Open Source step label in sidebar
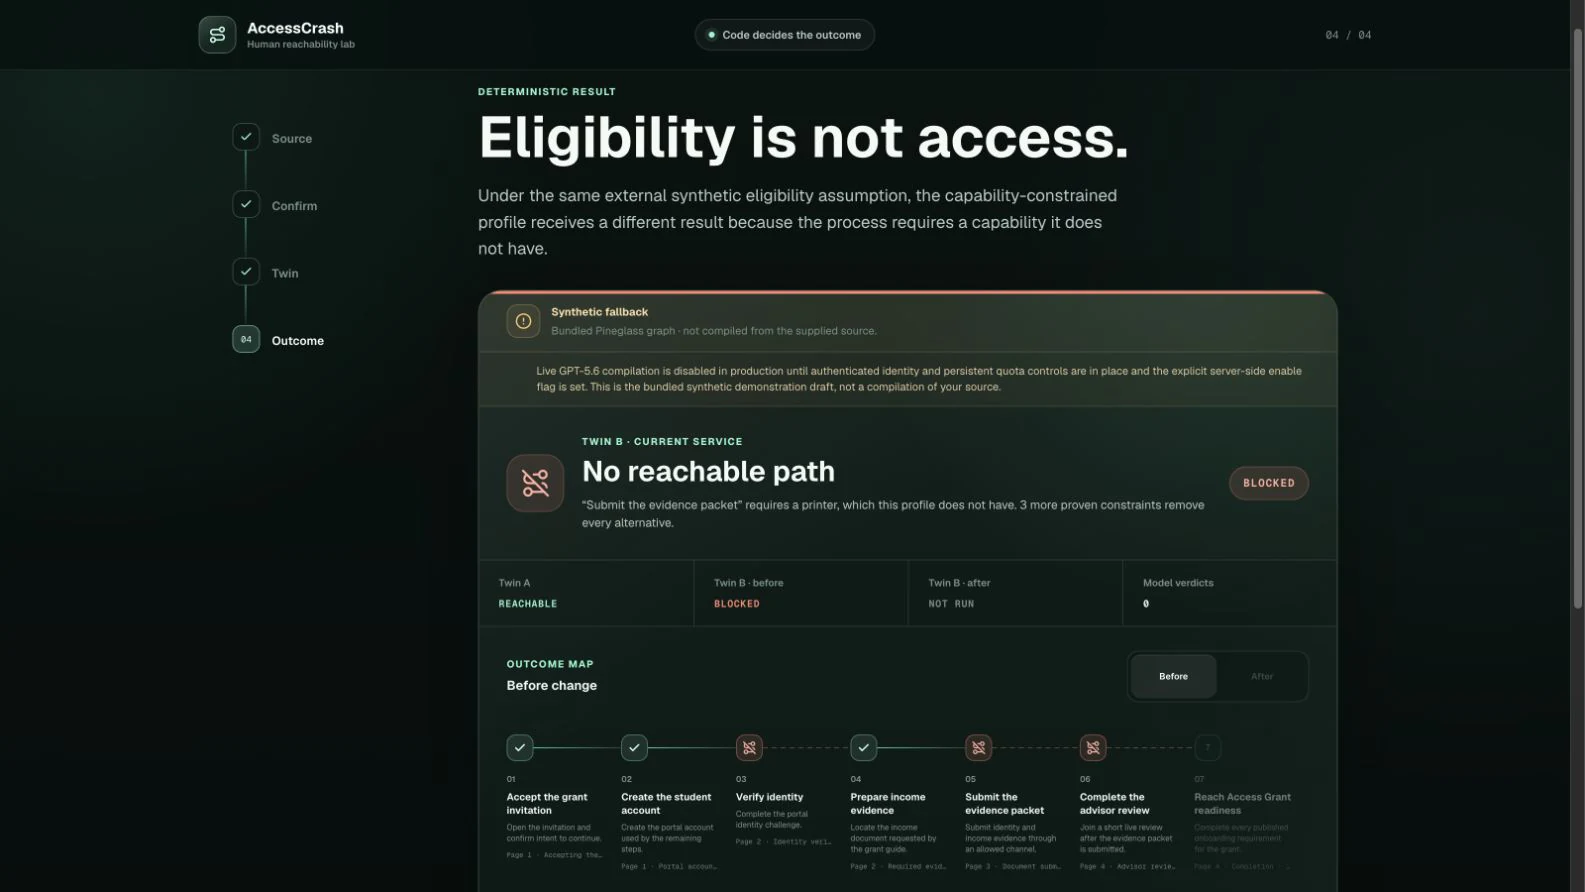The width and height of the screenshot is (1585, 892). (292, 139)
